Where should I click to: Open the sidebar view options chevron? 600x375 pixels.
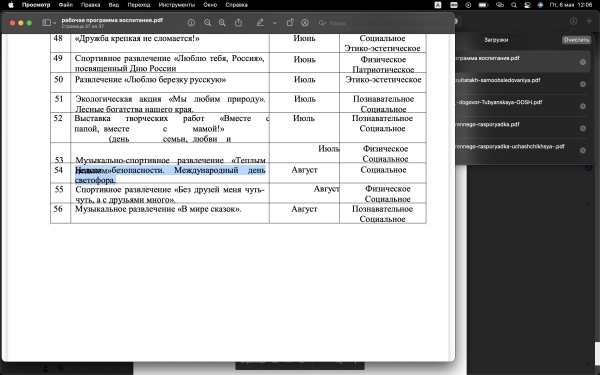coord(54,23)
